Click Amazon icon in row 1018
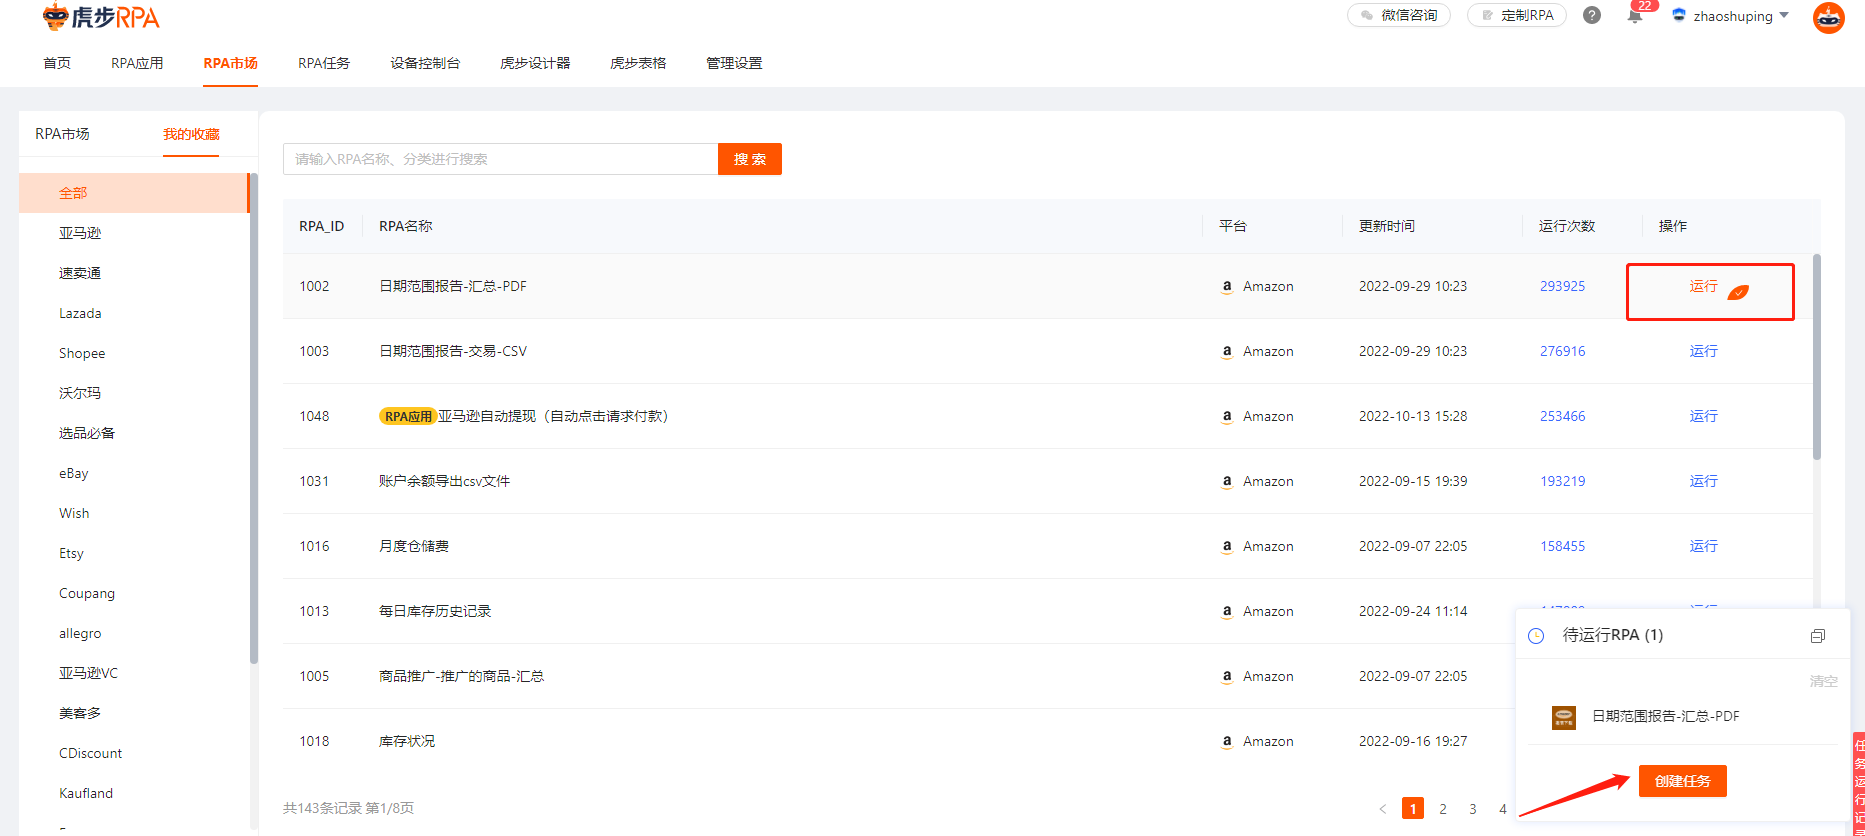Viewport: 1865px width, 836px height. click(x=1227, y=741)
